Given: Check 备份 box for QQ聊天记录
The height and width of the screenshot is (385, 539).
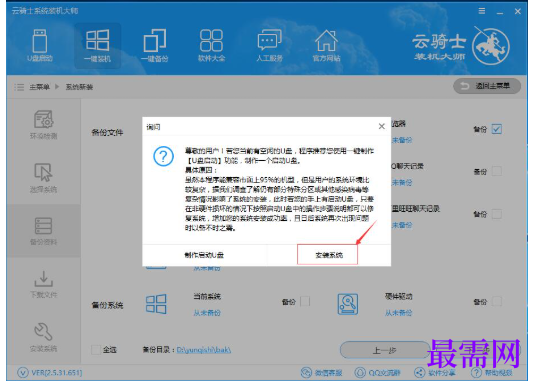Looking at the screenshot, I should (497, 171).
